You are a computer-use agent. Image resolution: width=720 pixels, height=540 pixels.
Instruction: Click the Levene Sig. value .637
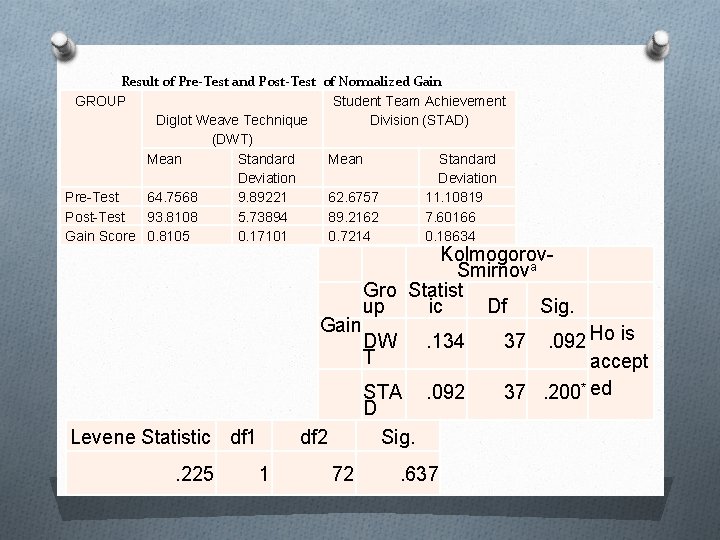419,474
